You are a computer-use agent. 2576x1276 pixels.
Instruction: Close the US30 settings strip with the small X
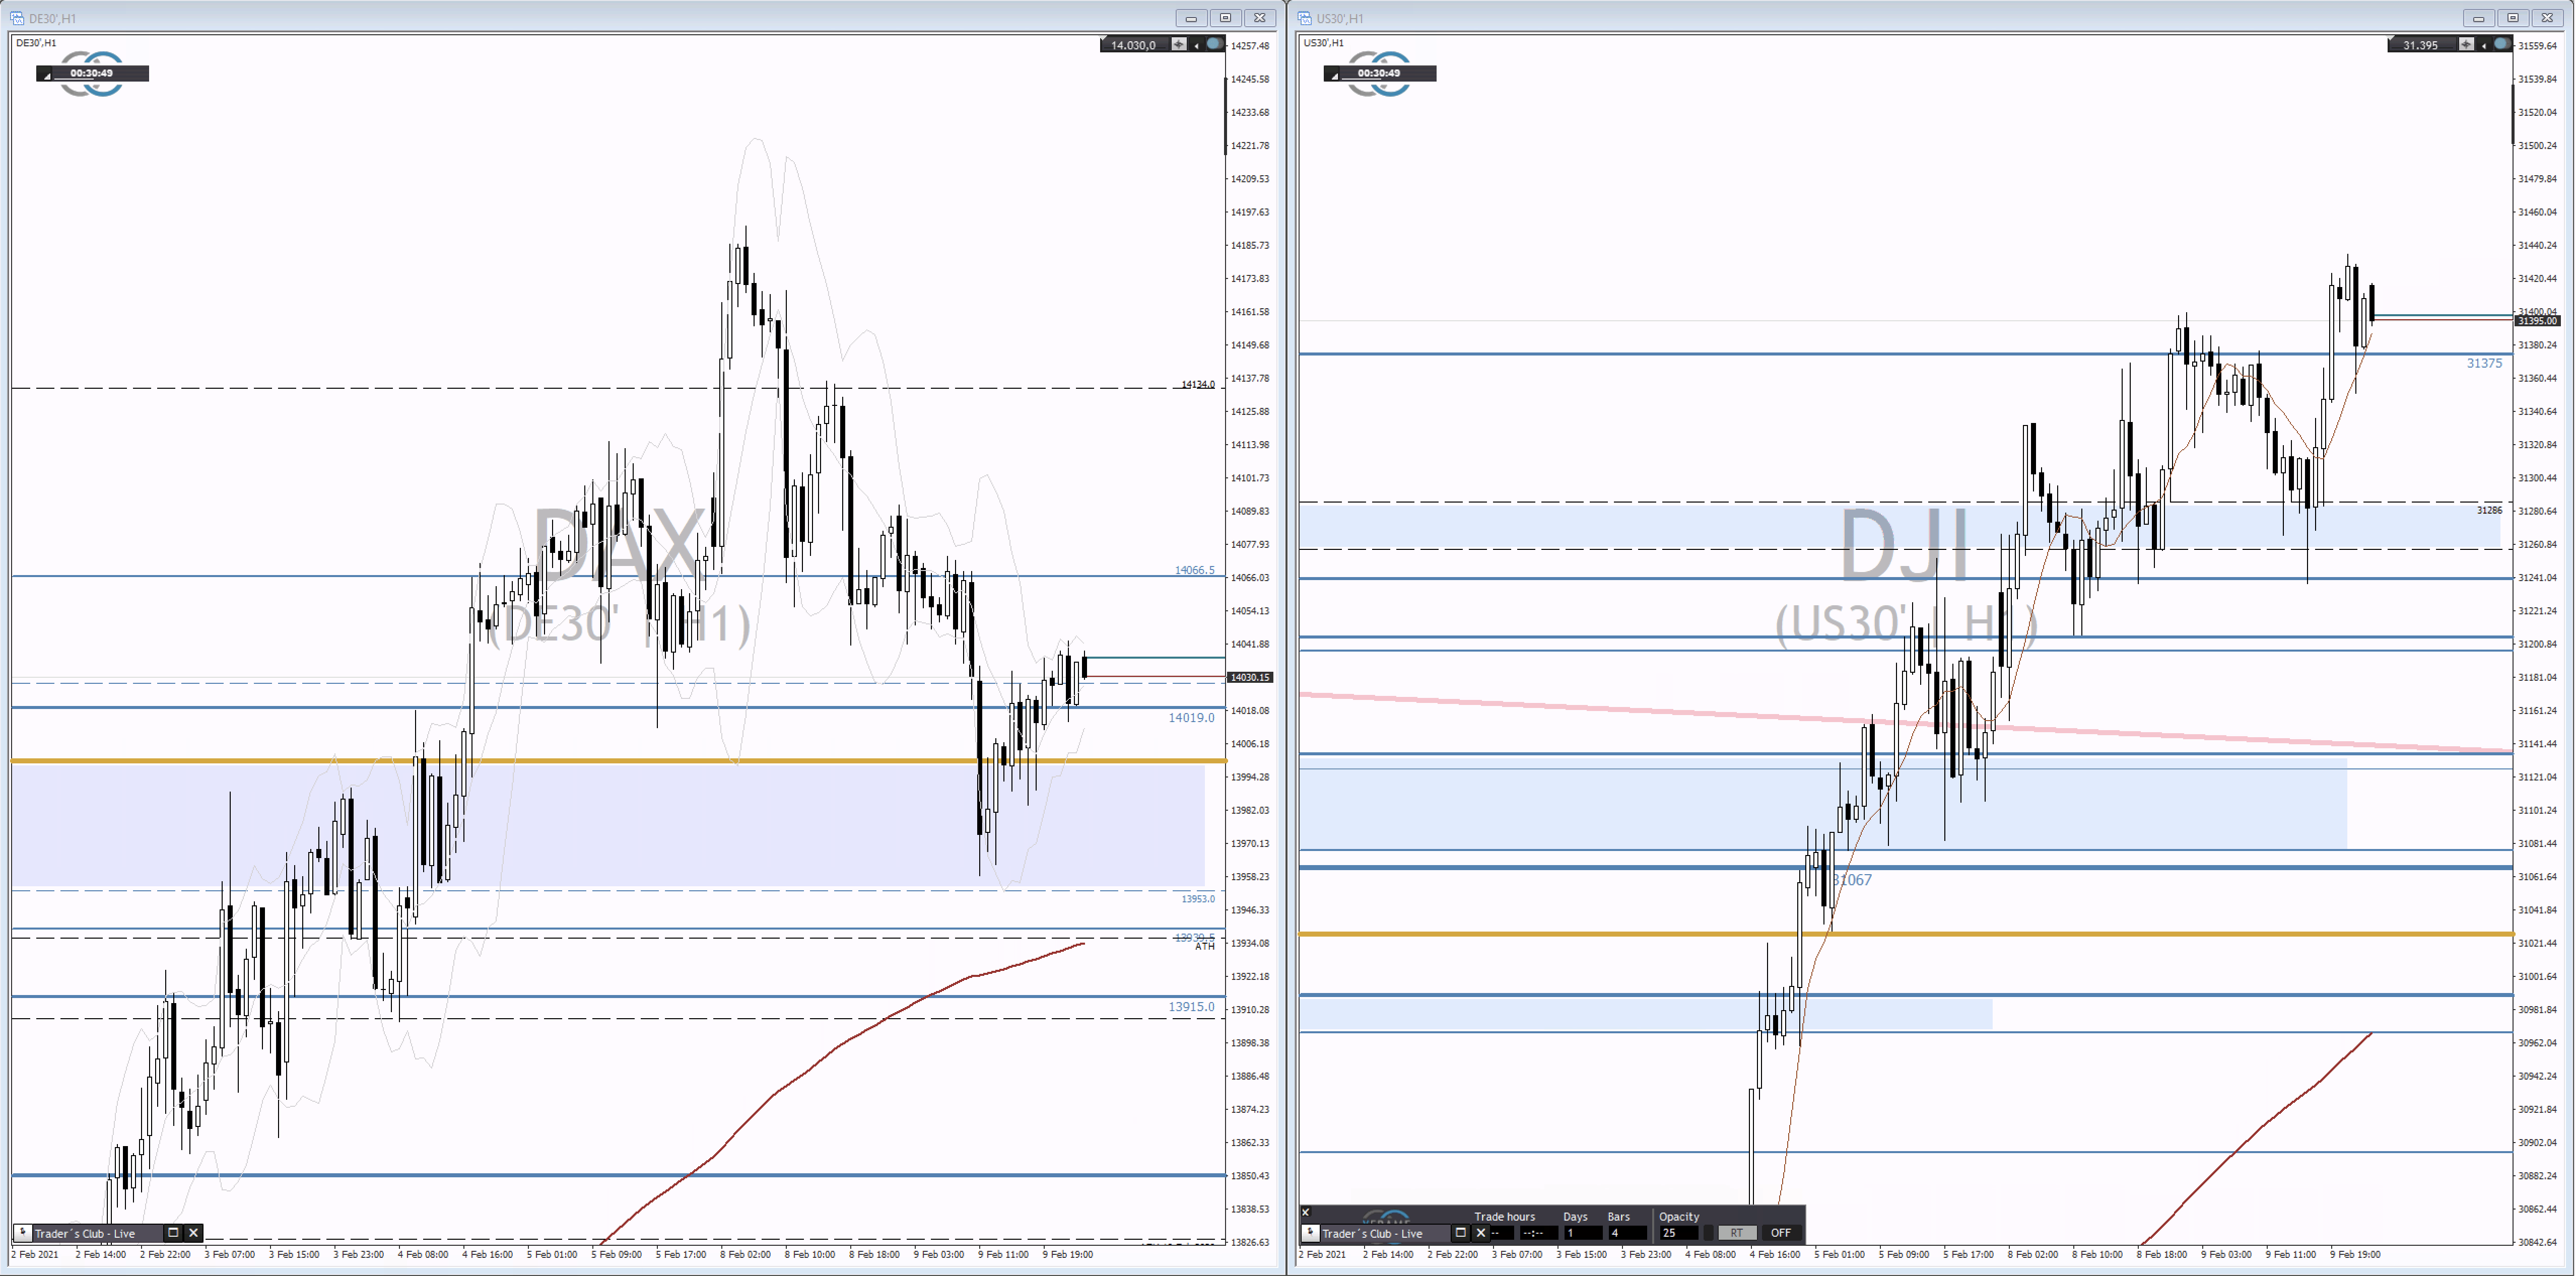click(1306, 1212)
